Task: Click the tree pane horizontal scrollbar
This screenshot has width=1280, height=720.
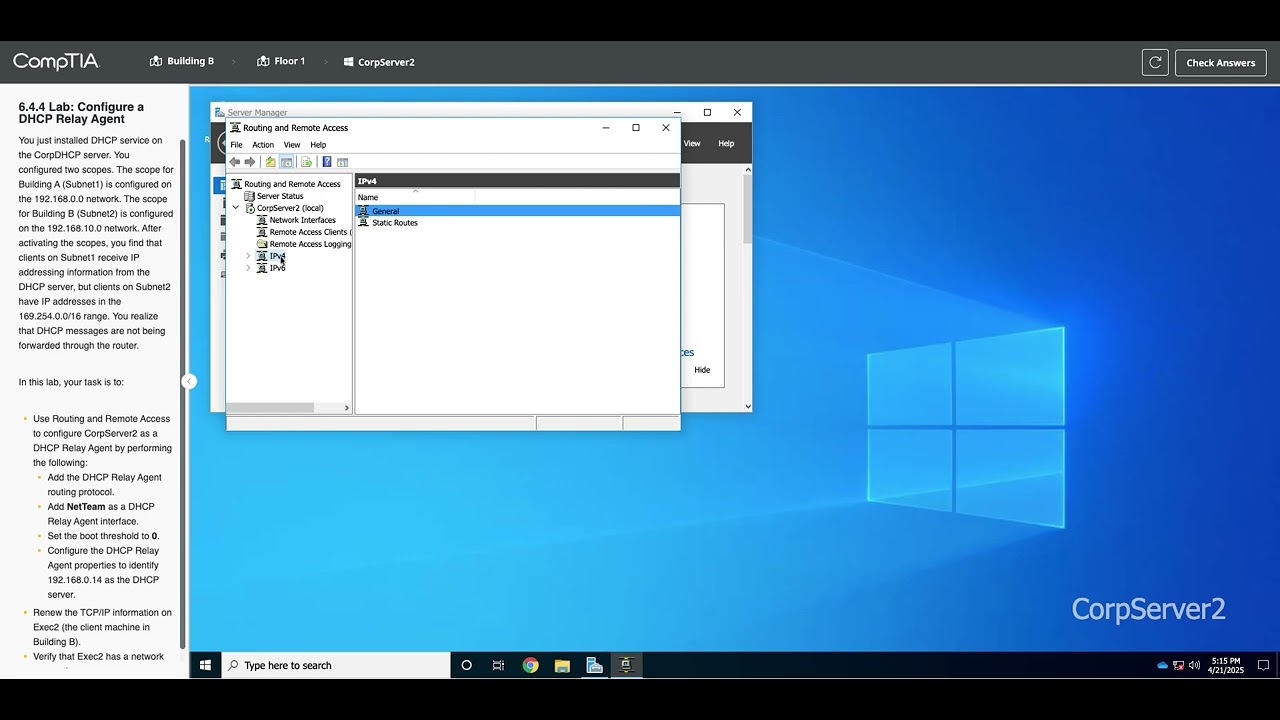Action: coord(270,407)
